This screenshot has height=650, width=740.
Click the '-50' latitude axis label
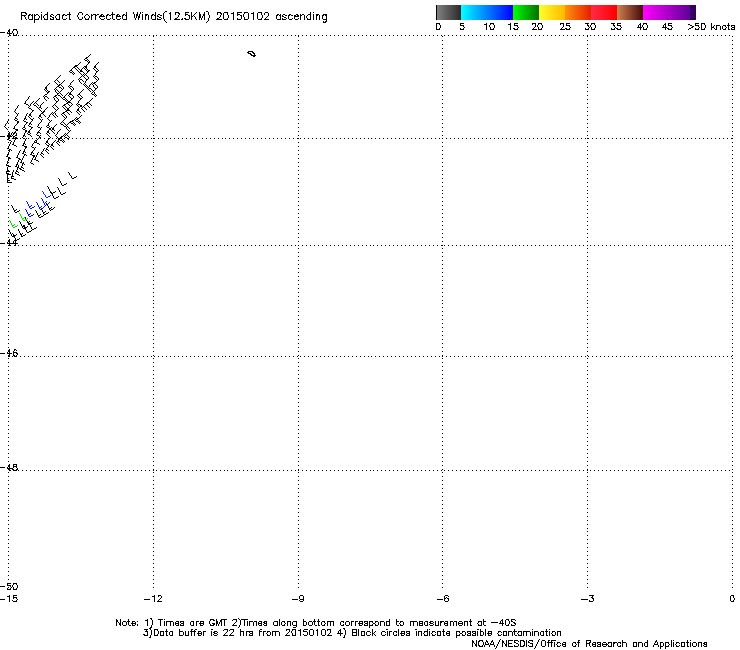[9, 586]
